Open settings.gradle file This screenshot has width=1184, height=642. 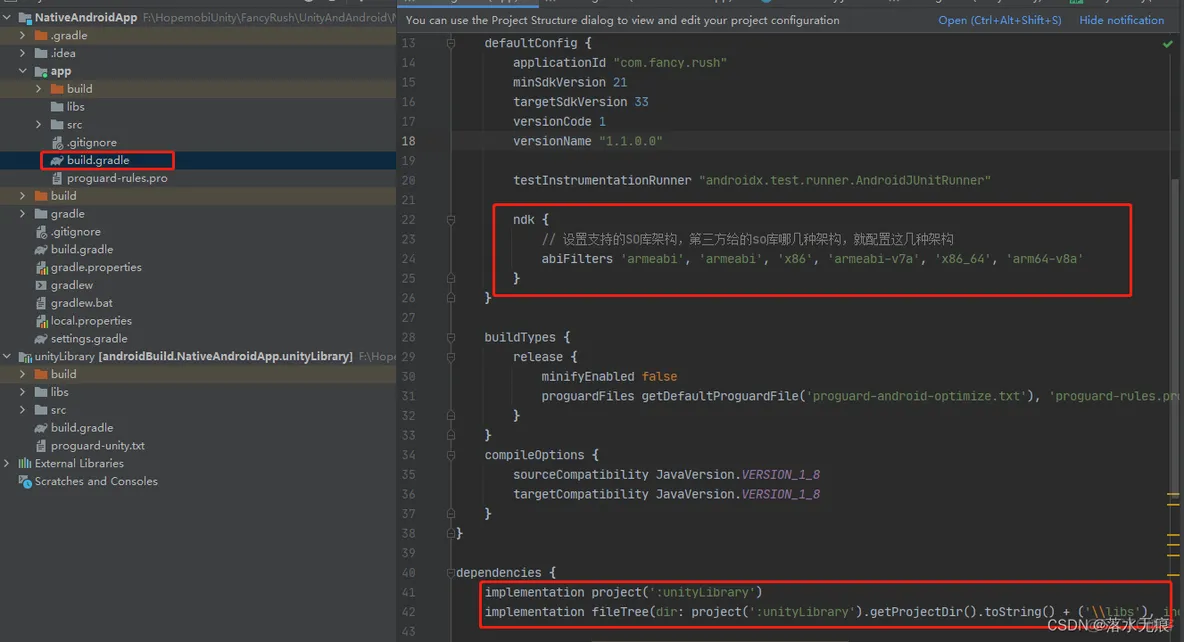tap(89, 338)
